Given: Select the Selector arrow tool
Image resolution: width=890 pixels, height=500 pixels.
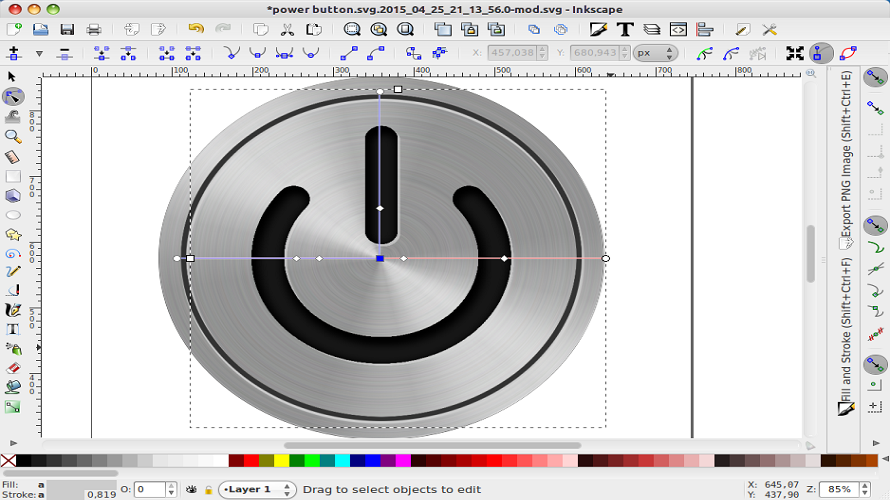Looking at the screenshot, I should (13, 76).
